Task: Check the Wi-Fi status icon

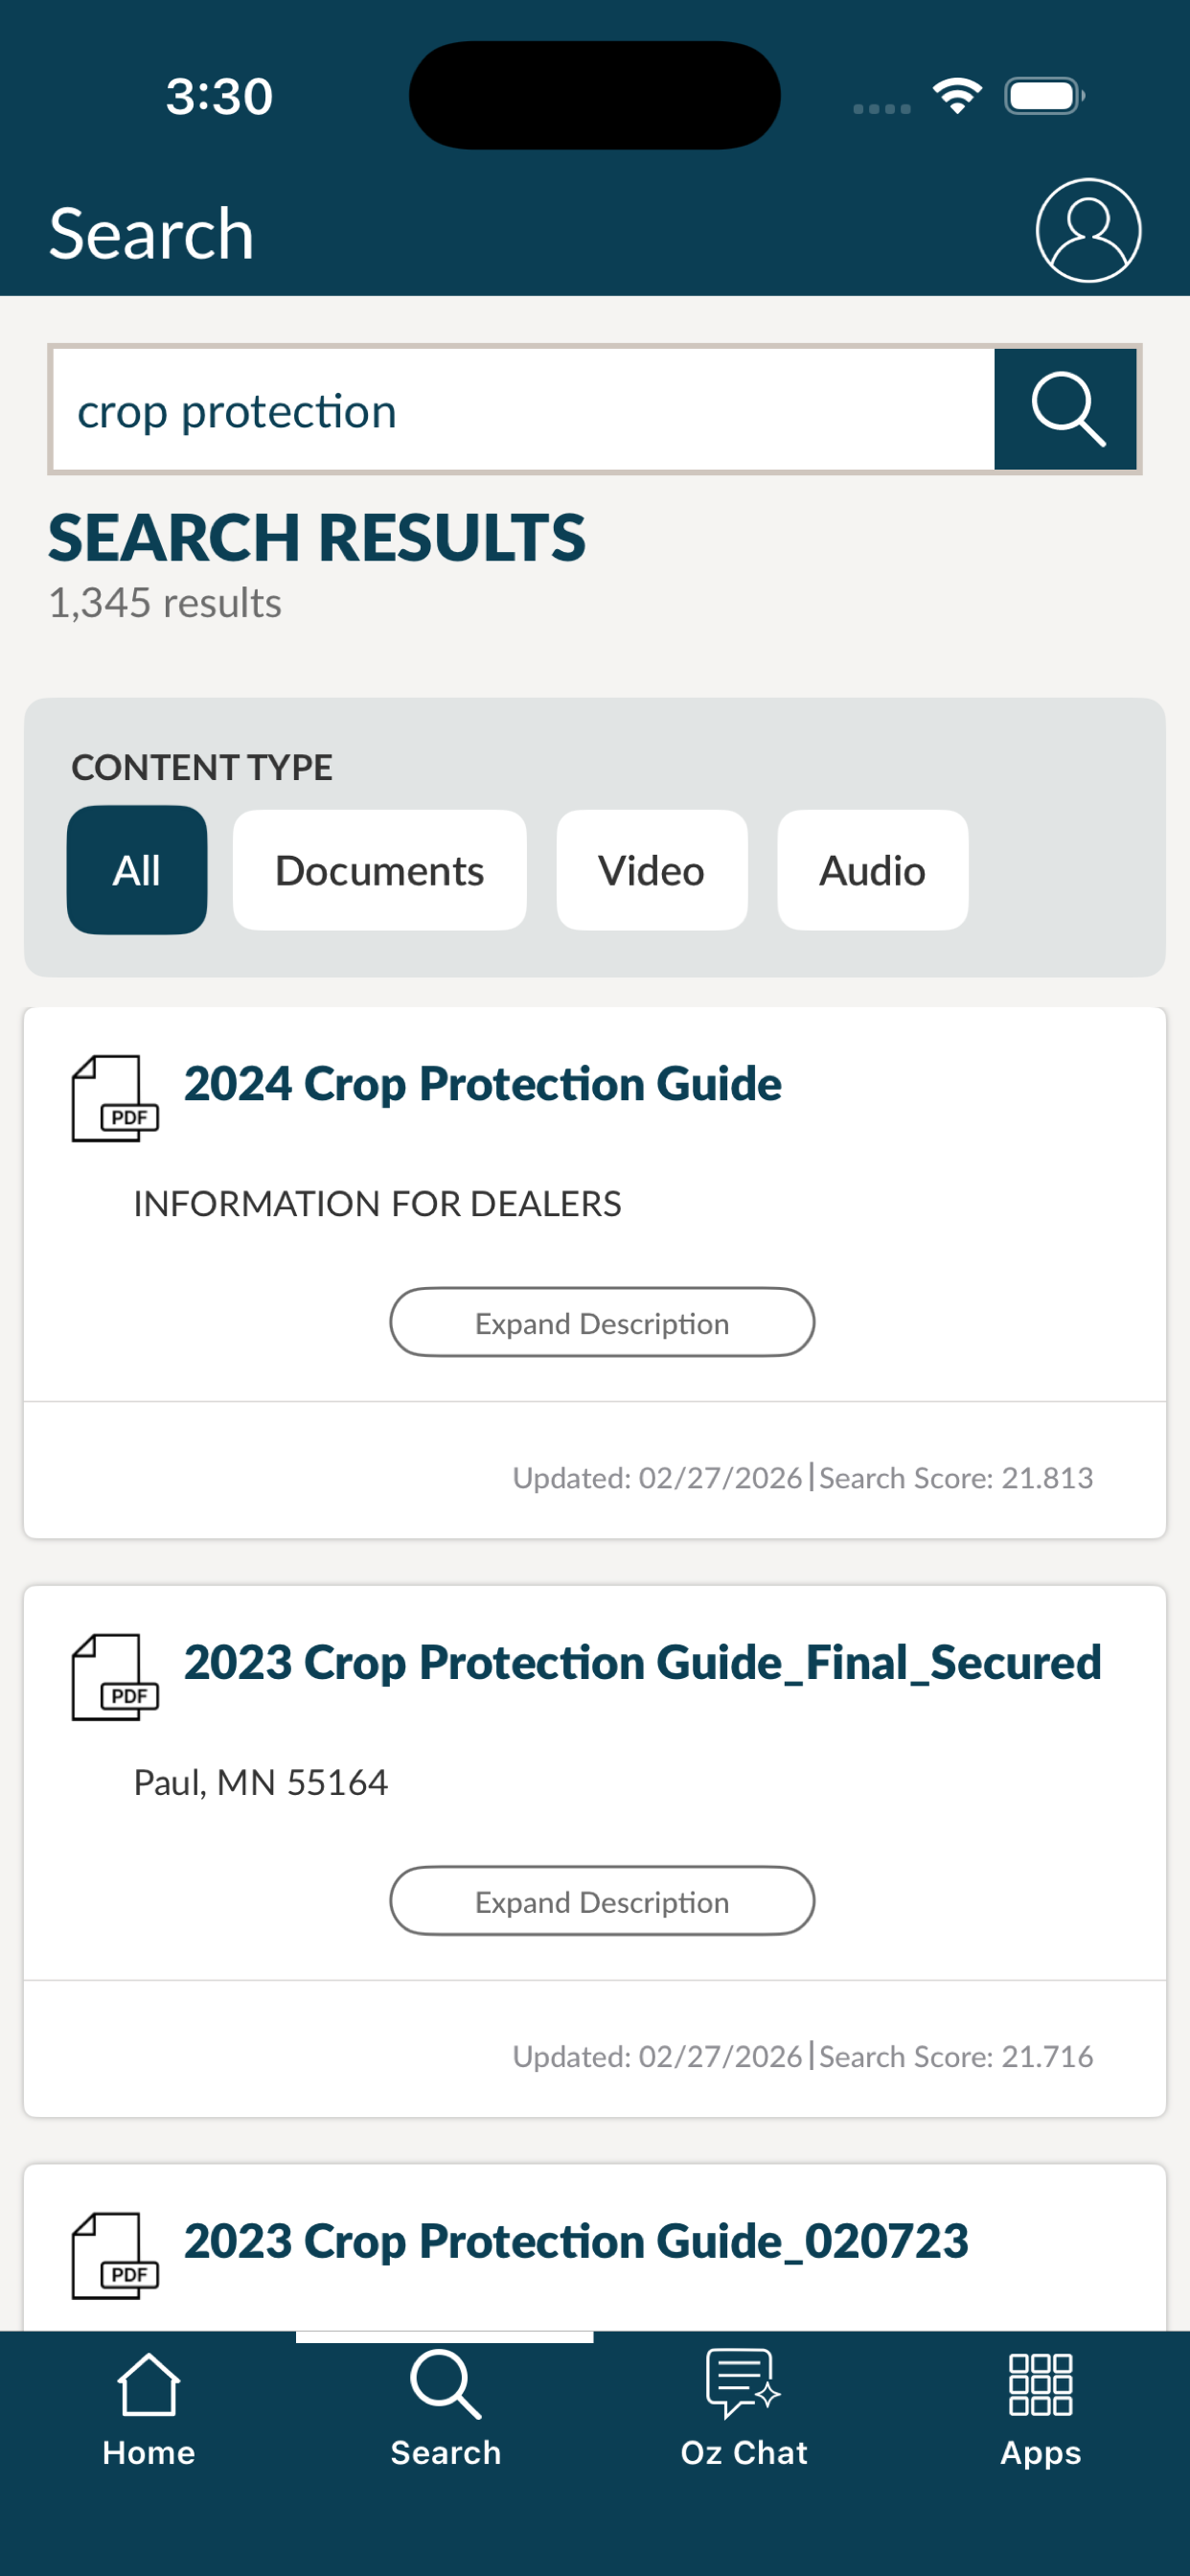Action: (957, 96)
